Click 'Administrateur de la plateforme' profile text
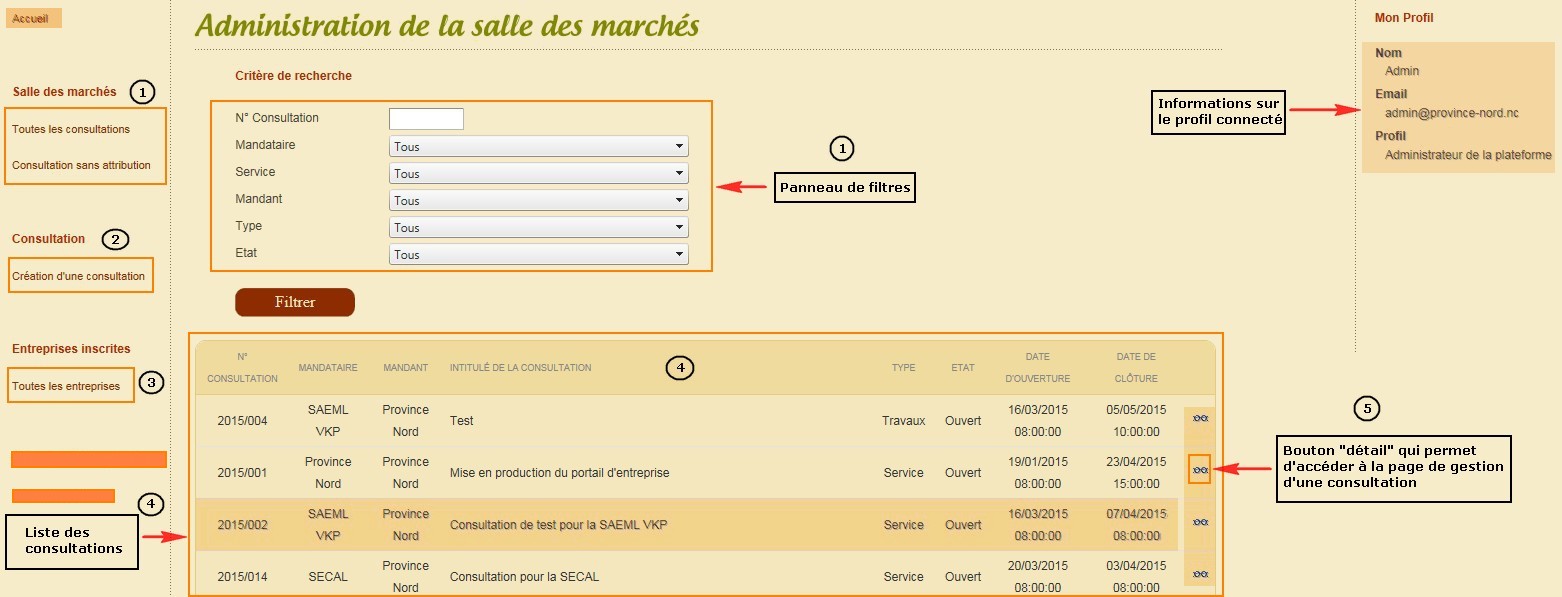Screen dimensions: 1562x597 coord(1468,155)
